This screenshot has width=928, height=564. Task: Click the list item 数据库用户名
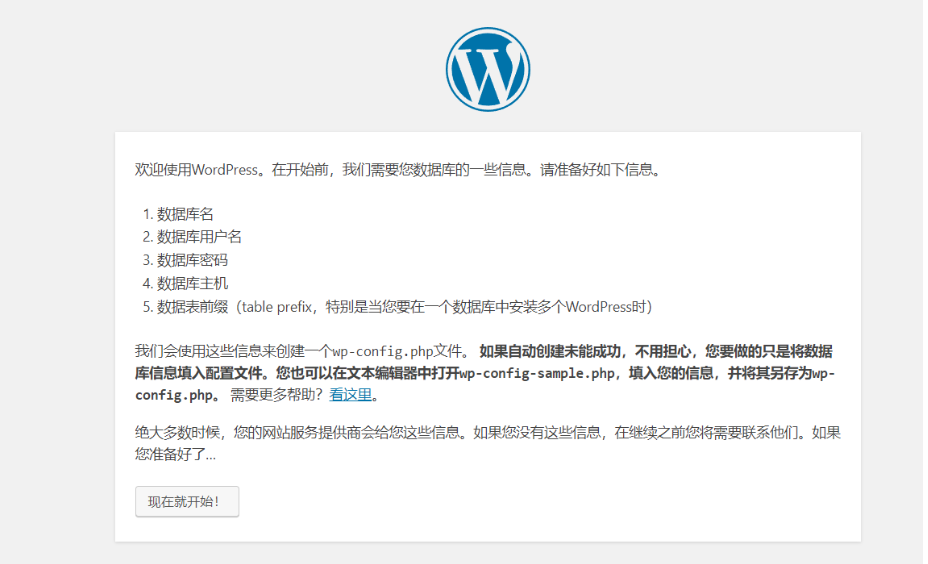[x=199, y=237]
